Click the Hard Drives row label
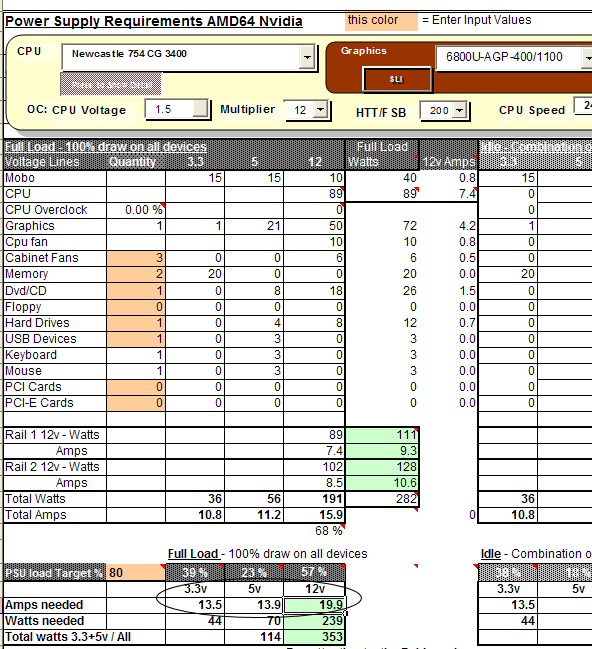 click(37, 322)
